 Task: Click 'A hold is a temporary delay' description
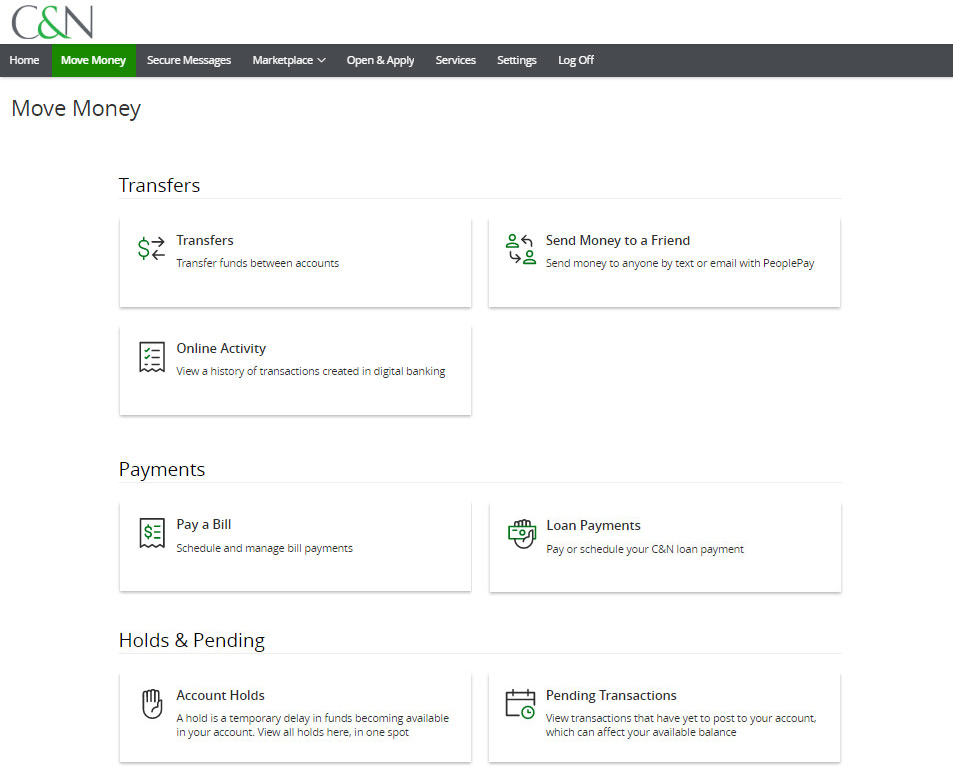point(312,725)
